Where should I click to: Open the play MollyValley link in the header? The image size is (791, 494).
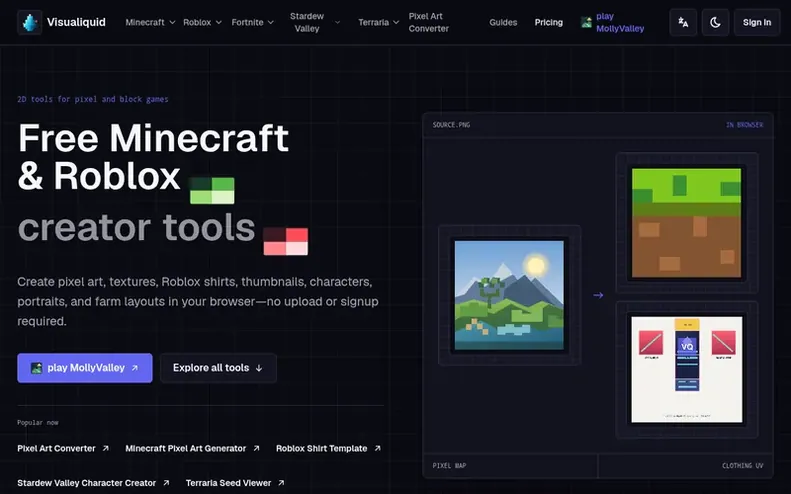coord(612,22)
